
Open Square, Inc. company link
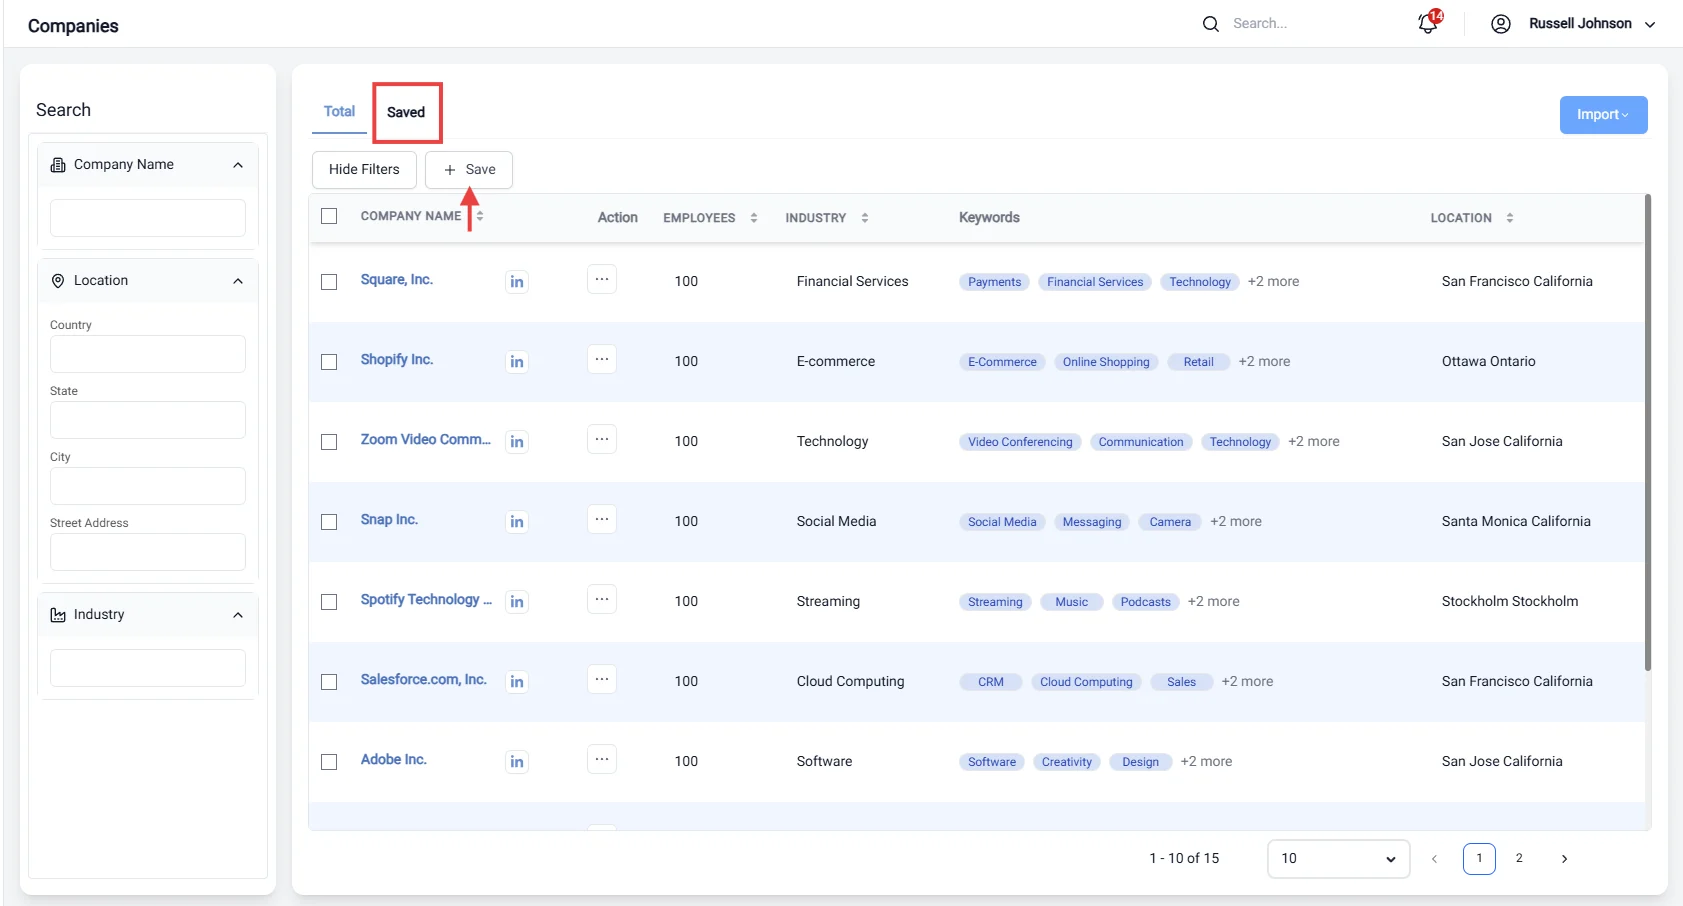(397, 280)
